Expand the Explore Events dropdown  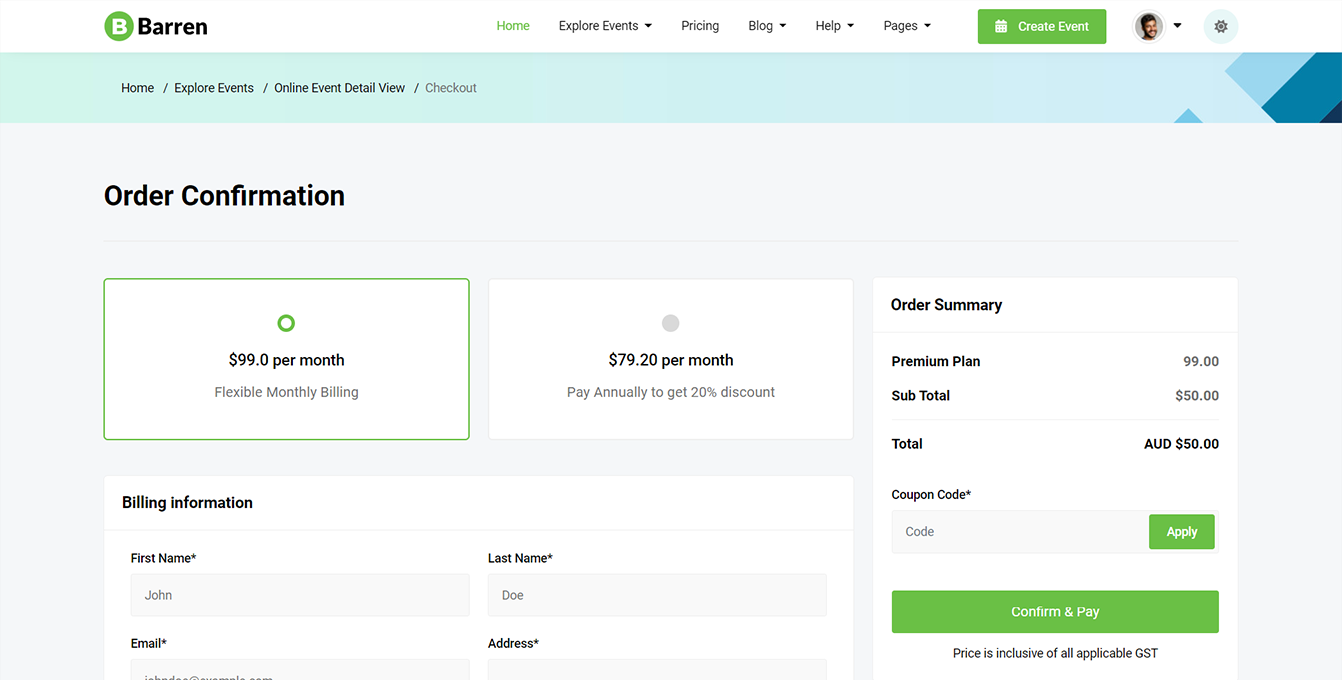click(605, 26)
